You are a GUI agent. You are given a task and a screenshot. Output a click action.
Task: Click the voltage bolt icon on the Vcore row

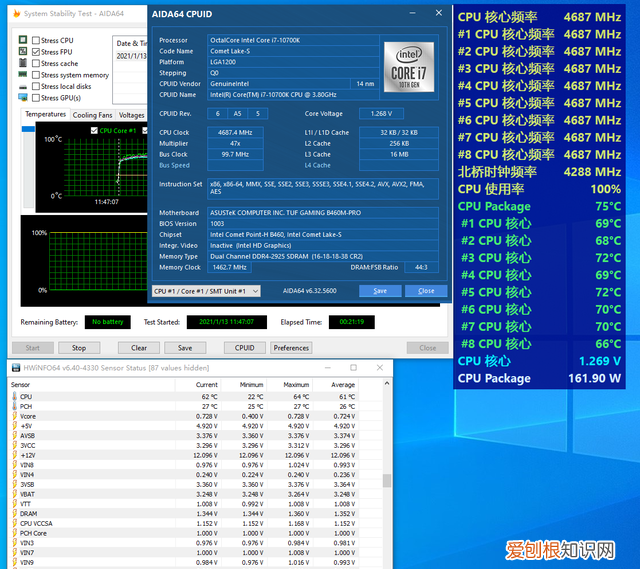(15, 416)
